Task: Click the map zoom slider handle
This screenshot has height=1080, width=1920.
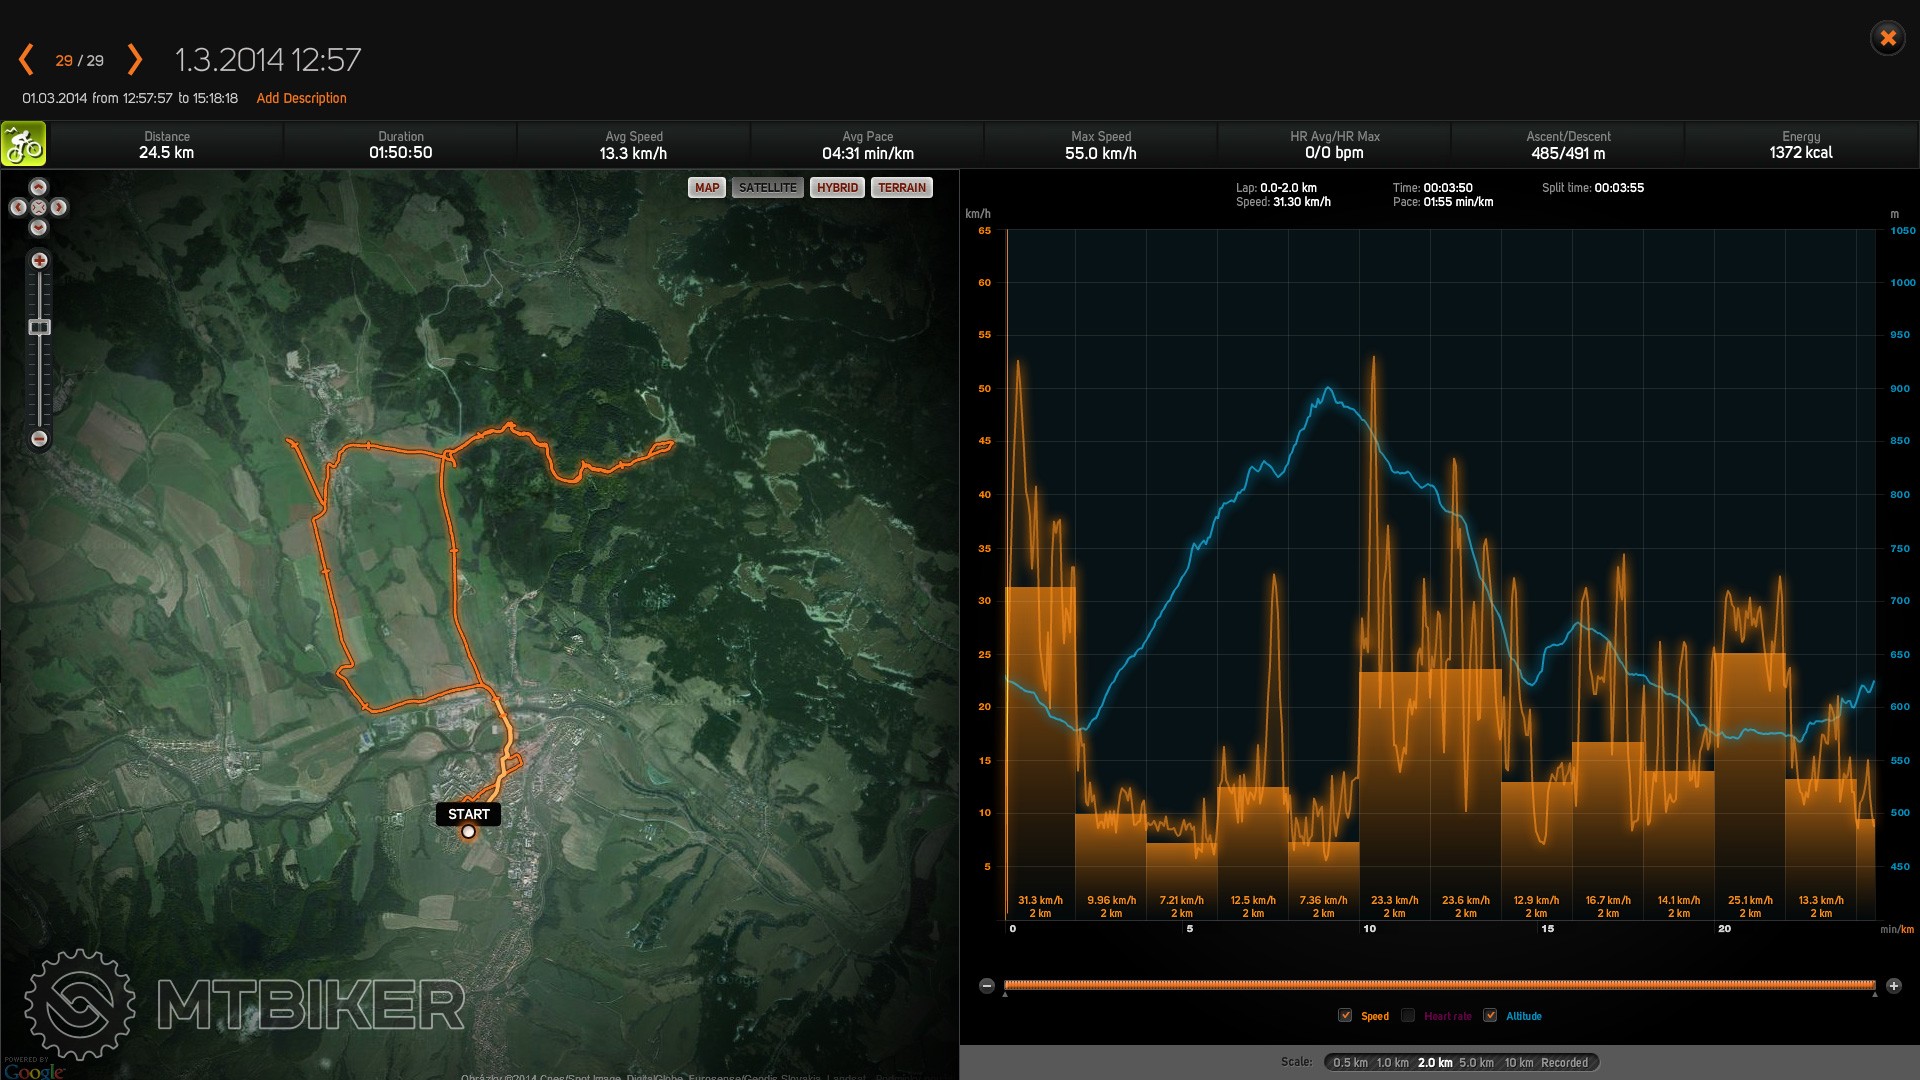Action: [x=39, y=327]
